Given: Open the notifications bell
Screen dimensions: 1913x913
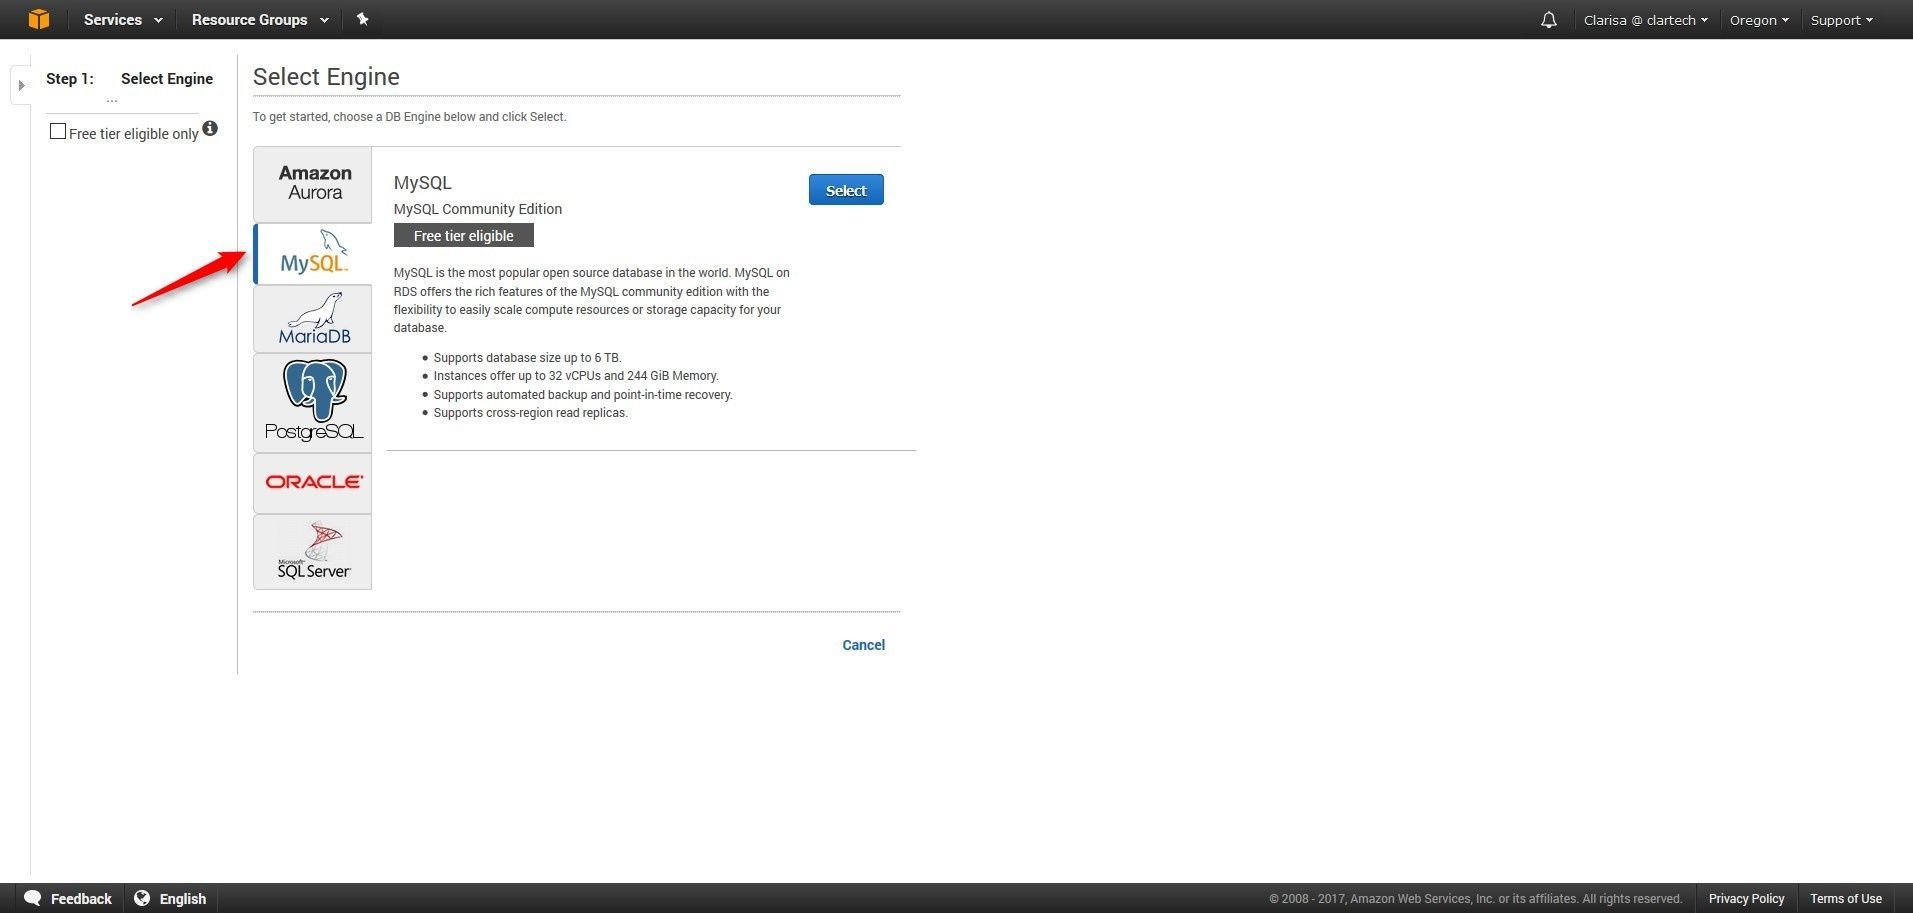Looking at the screenshot, I should click(x=1548, y=20).
